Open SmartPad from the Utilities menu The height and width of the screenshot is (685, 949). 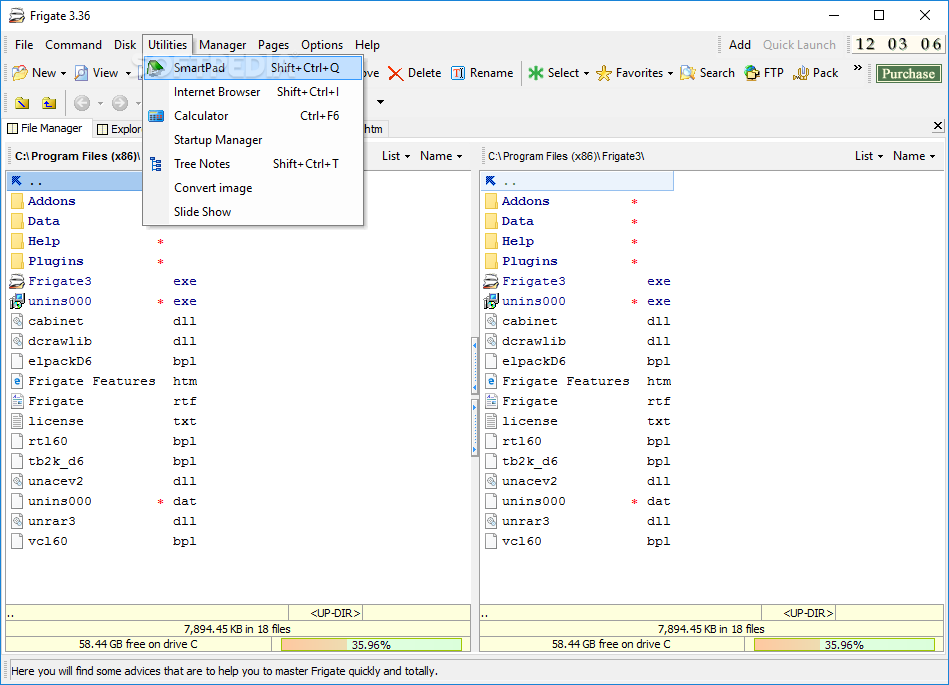(253, 68)
